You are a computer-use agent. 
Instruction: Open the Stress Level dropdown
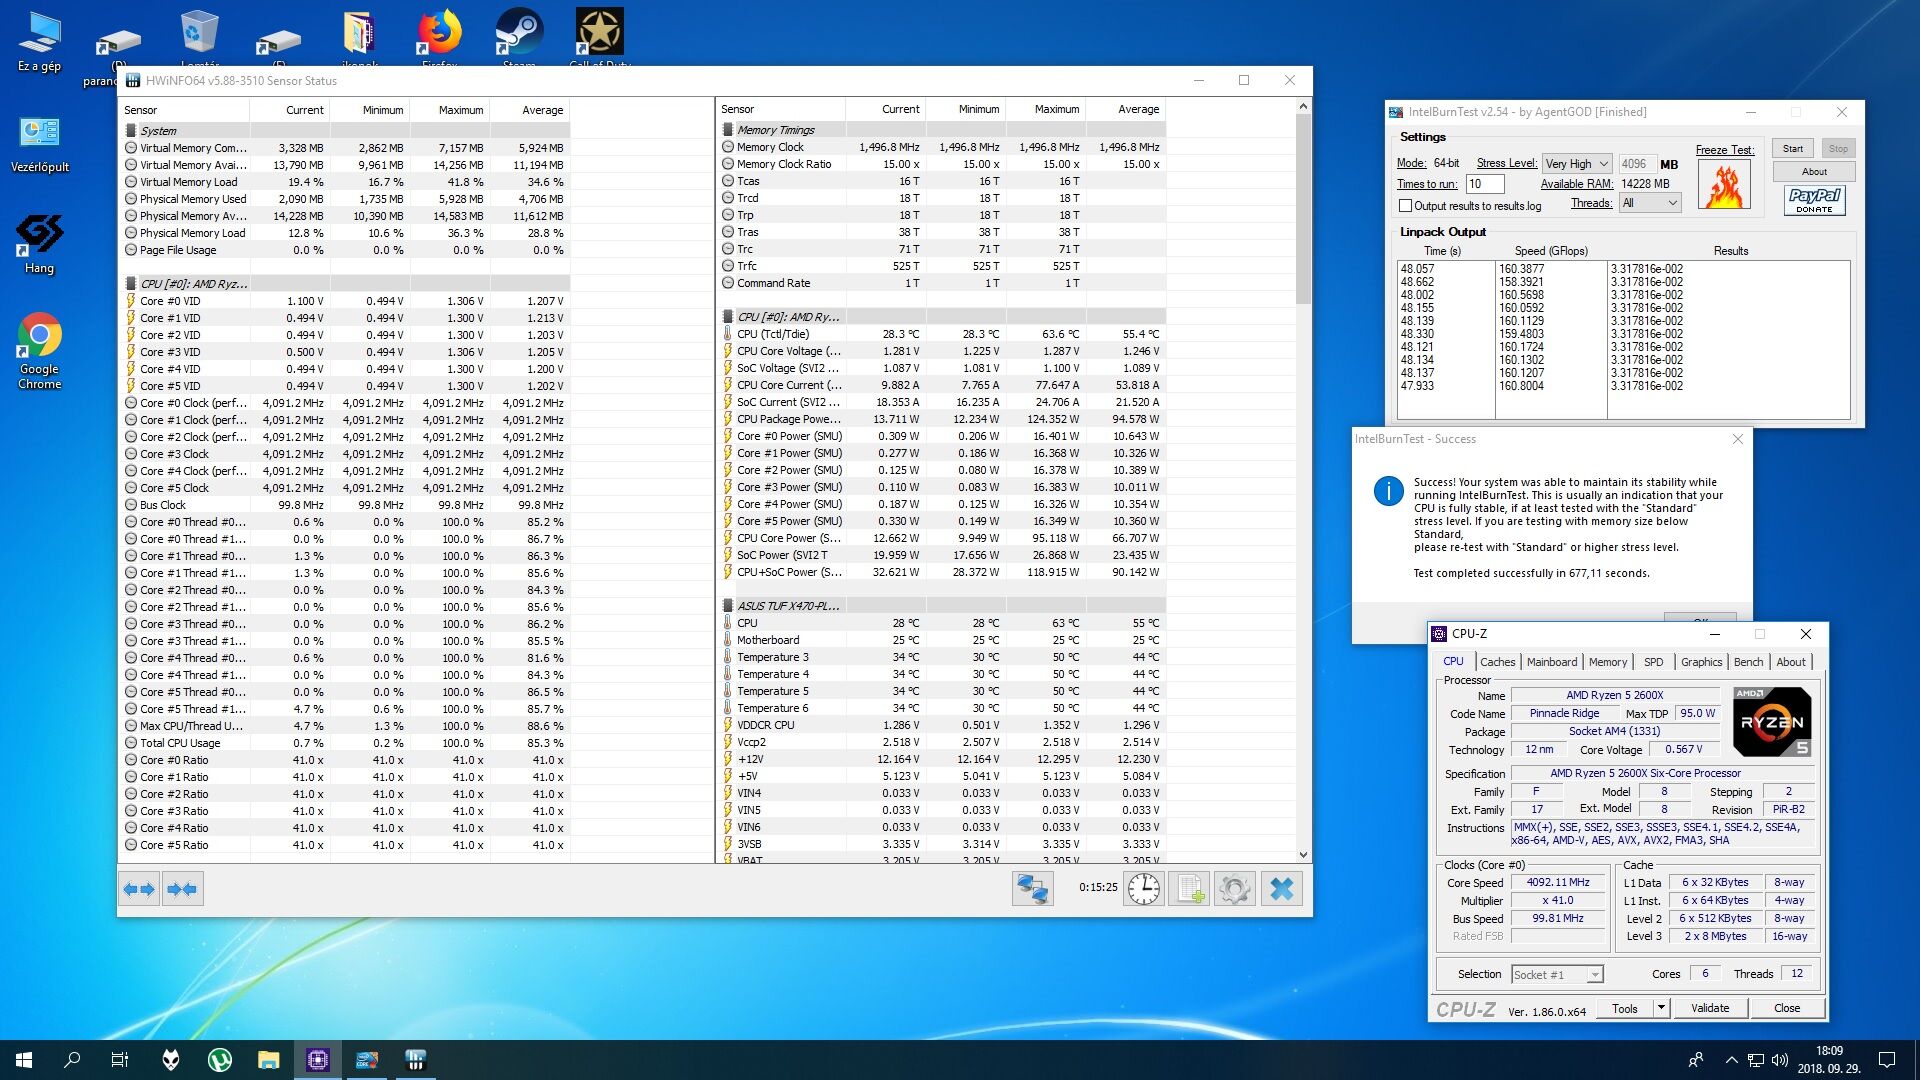point(1577,164)
